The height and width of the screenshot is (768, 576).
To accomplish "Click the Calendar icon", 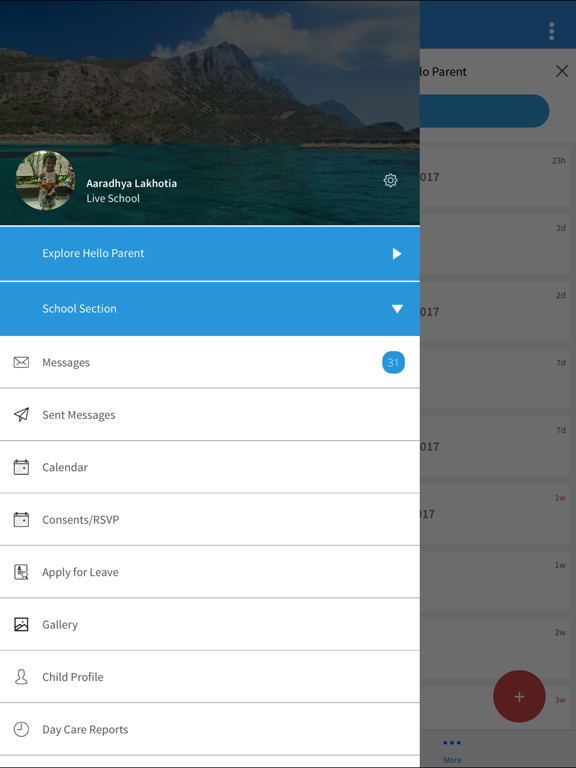I will pos(21,467).
